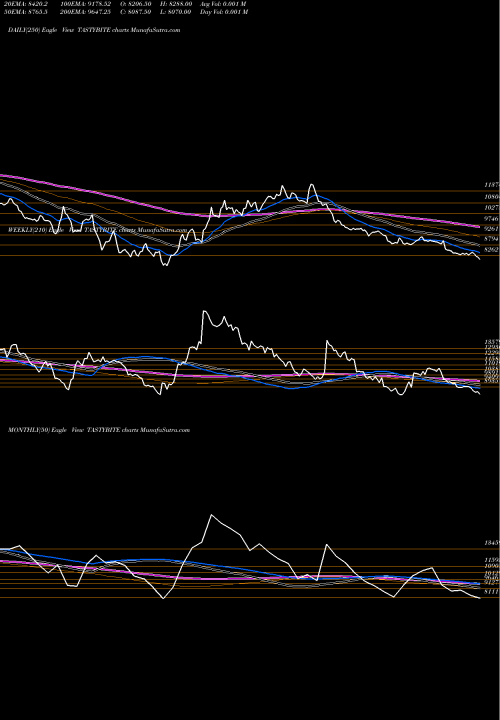This screenshot has width=500, height=720.
Task: Click the weekly chart's highest price peak
Action: click(x=204, y=311)
